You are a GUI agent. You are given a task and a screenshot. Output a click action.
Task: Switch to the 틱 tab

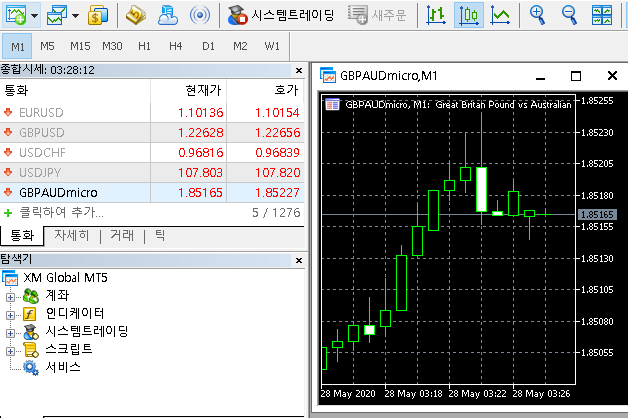point(160,235)
